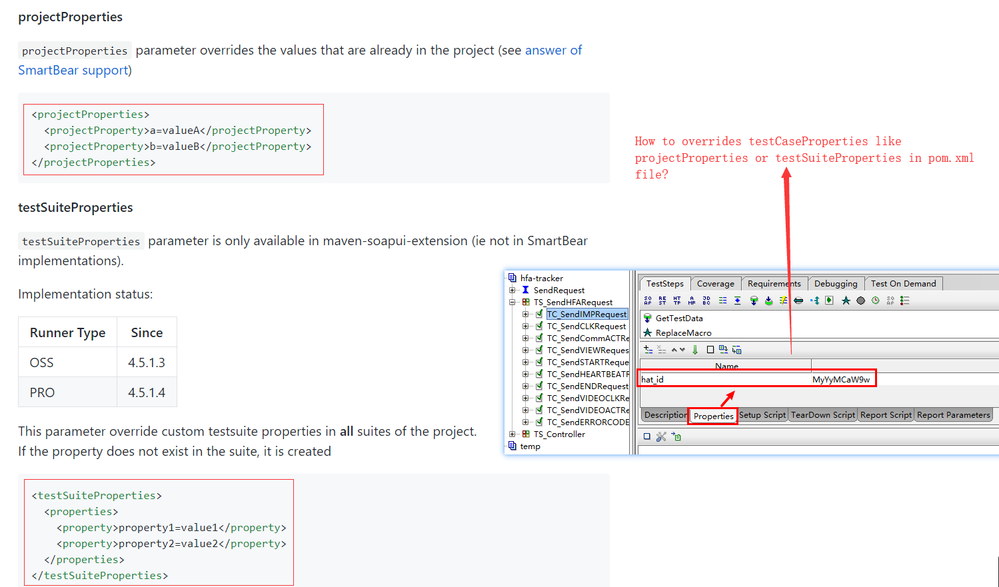This screenshot has width=999, height=587.
Task: Expand the SendRequest tree node
Action: pyautogui.click(x=513, y=290)
